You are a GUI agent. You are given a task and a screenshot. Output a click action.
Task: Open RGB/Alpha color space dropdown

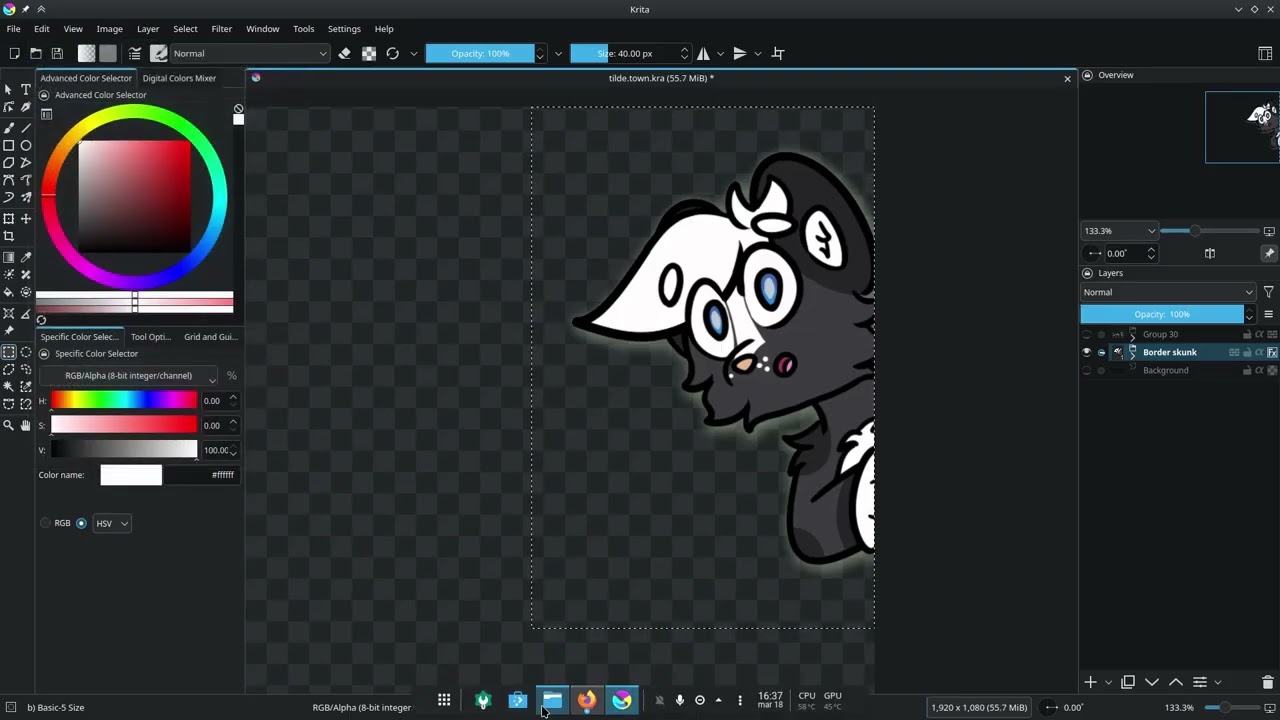128,376
